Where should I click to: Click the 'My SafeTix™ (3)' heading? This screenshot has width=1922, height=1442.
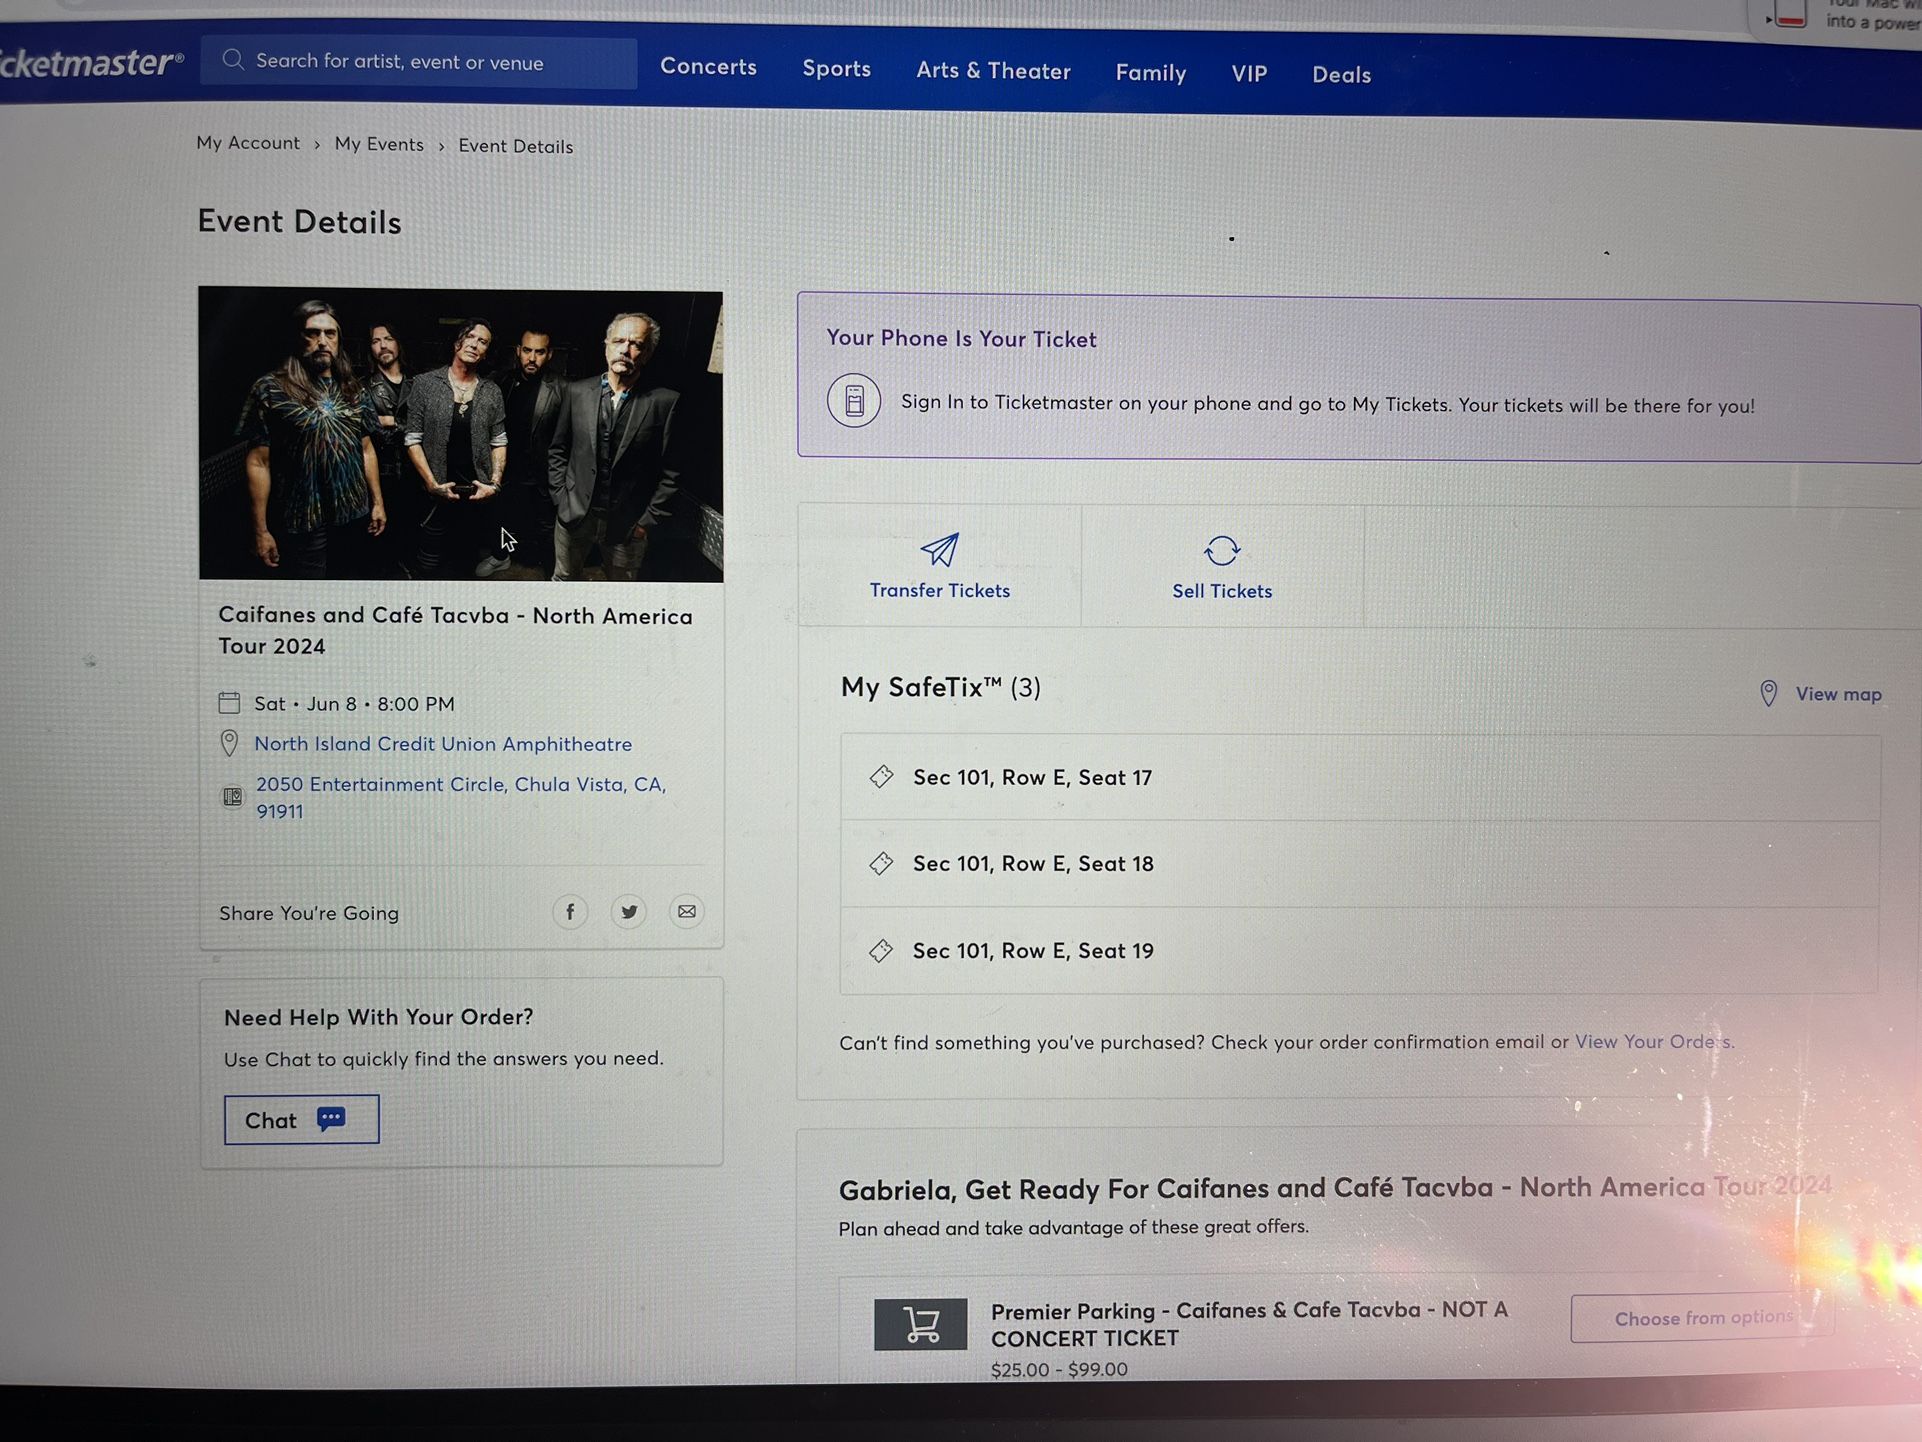tap(940, 687)
